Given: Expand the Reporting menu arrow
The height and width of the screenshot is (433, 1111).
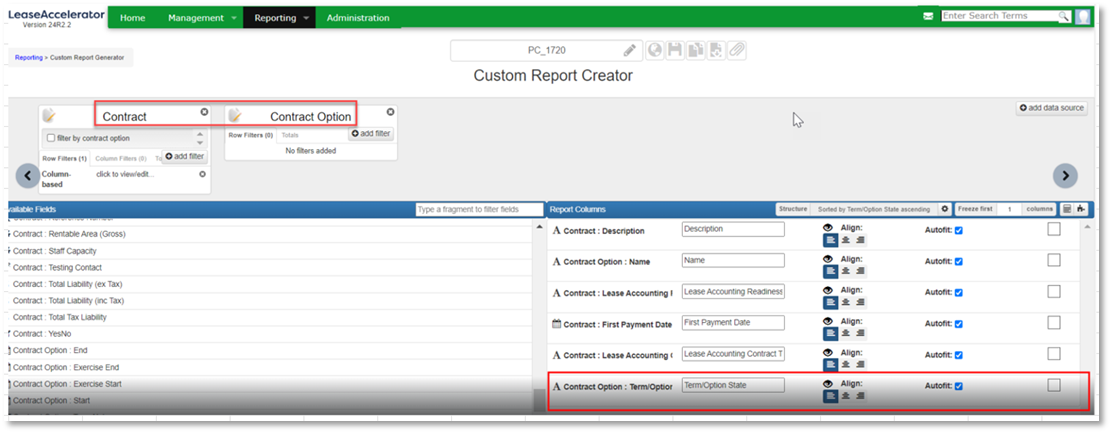Looking at the screenshot, I should point(306,18).
